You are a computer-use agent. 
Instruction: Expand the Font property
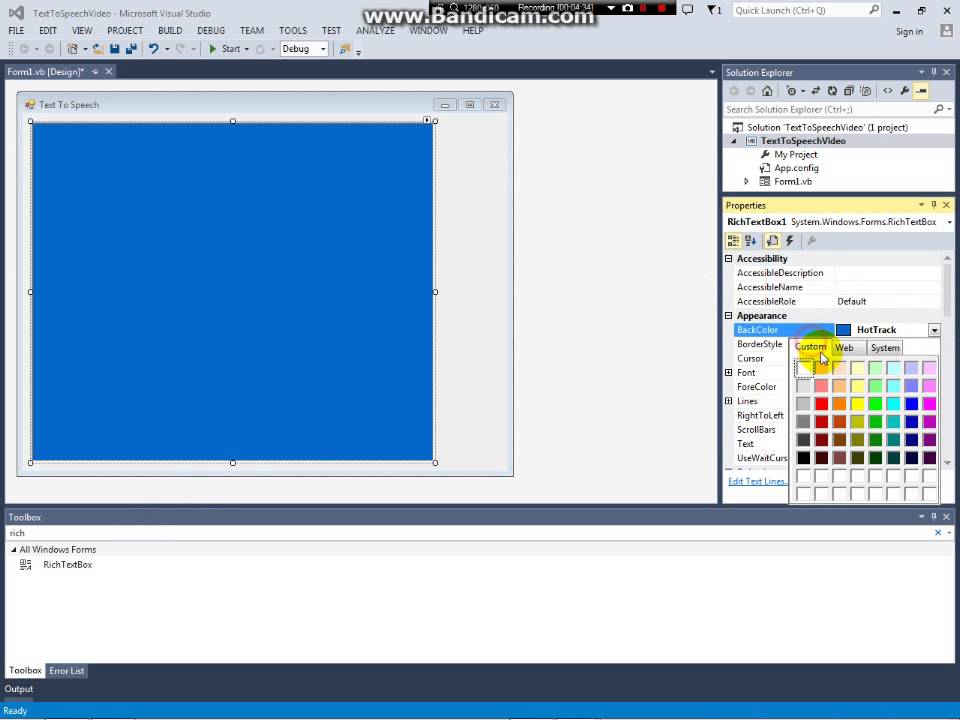point(729,372)
